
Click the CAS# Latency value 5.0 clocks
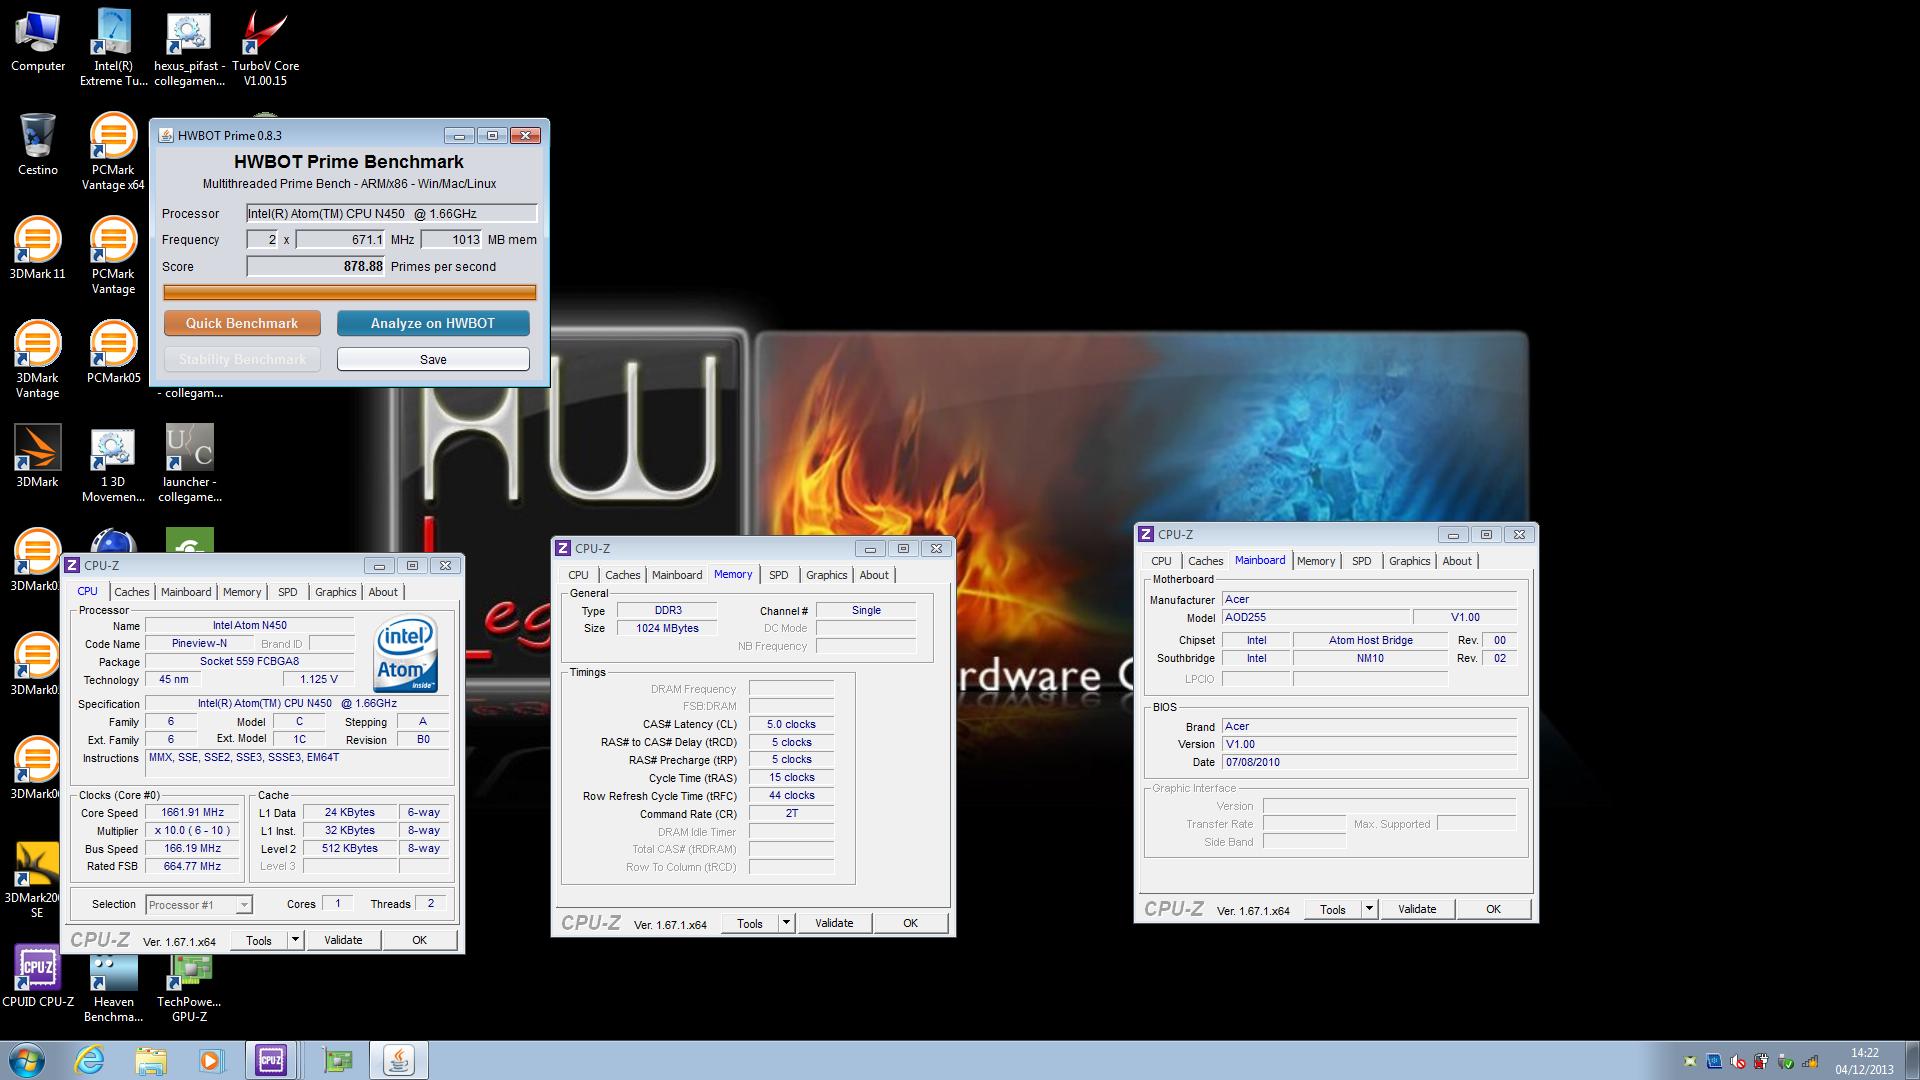tap(791, 724)
